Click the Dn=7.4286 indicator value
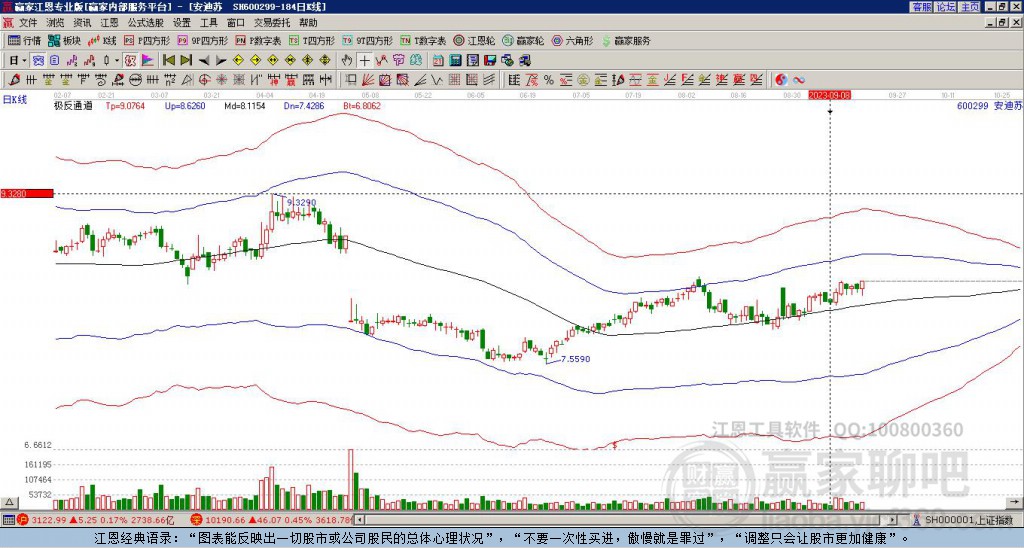This screenshot has height=548, width=1024. [x=304, y=106]
